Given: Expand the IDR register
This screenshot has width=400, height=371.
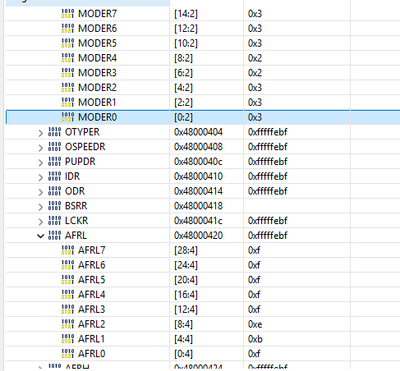Looking at the screenshot, I should point(41,177).
